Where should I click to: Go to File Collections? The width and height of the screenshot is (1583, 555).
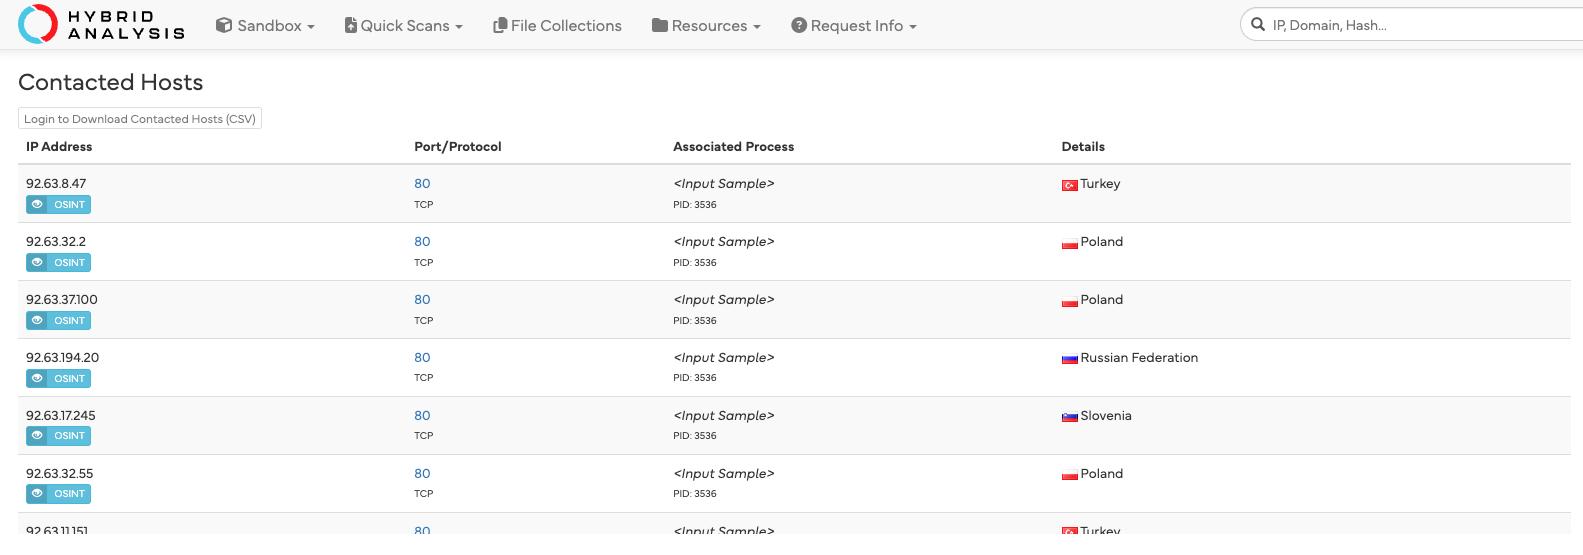[566, 26]
